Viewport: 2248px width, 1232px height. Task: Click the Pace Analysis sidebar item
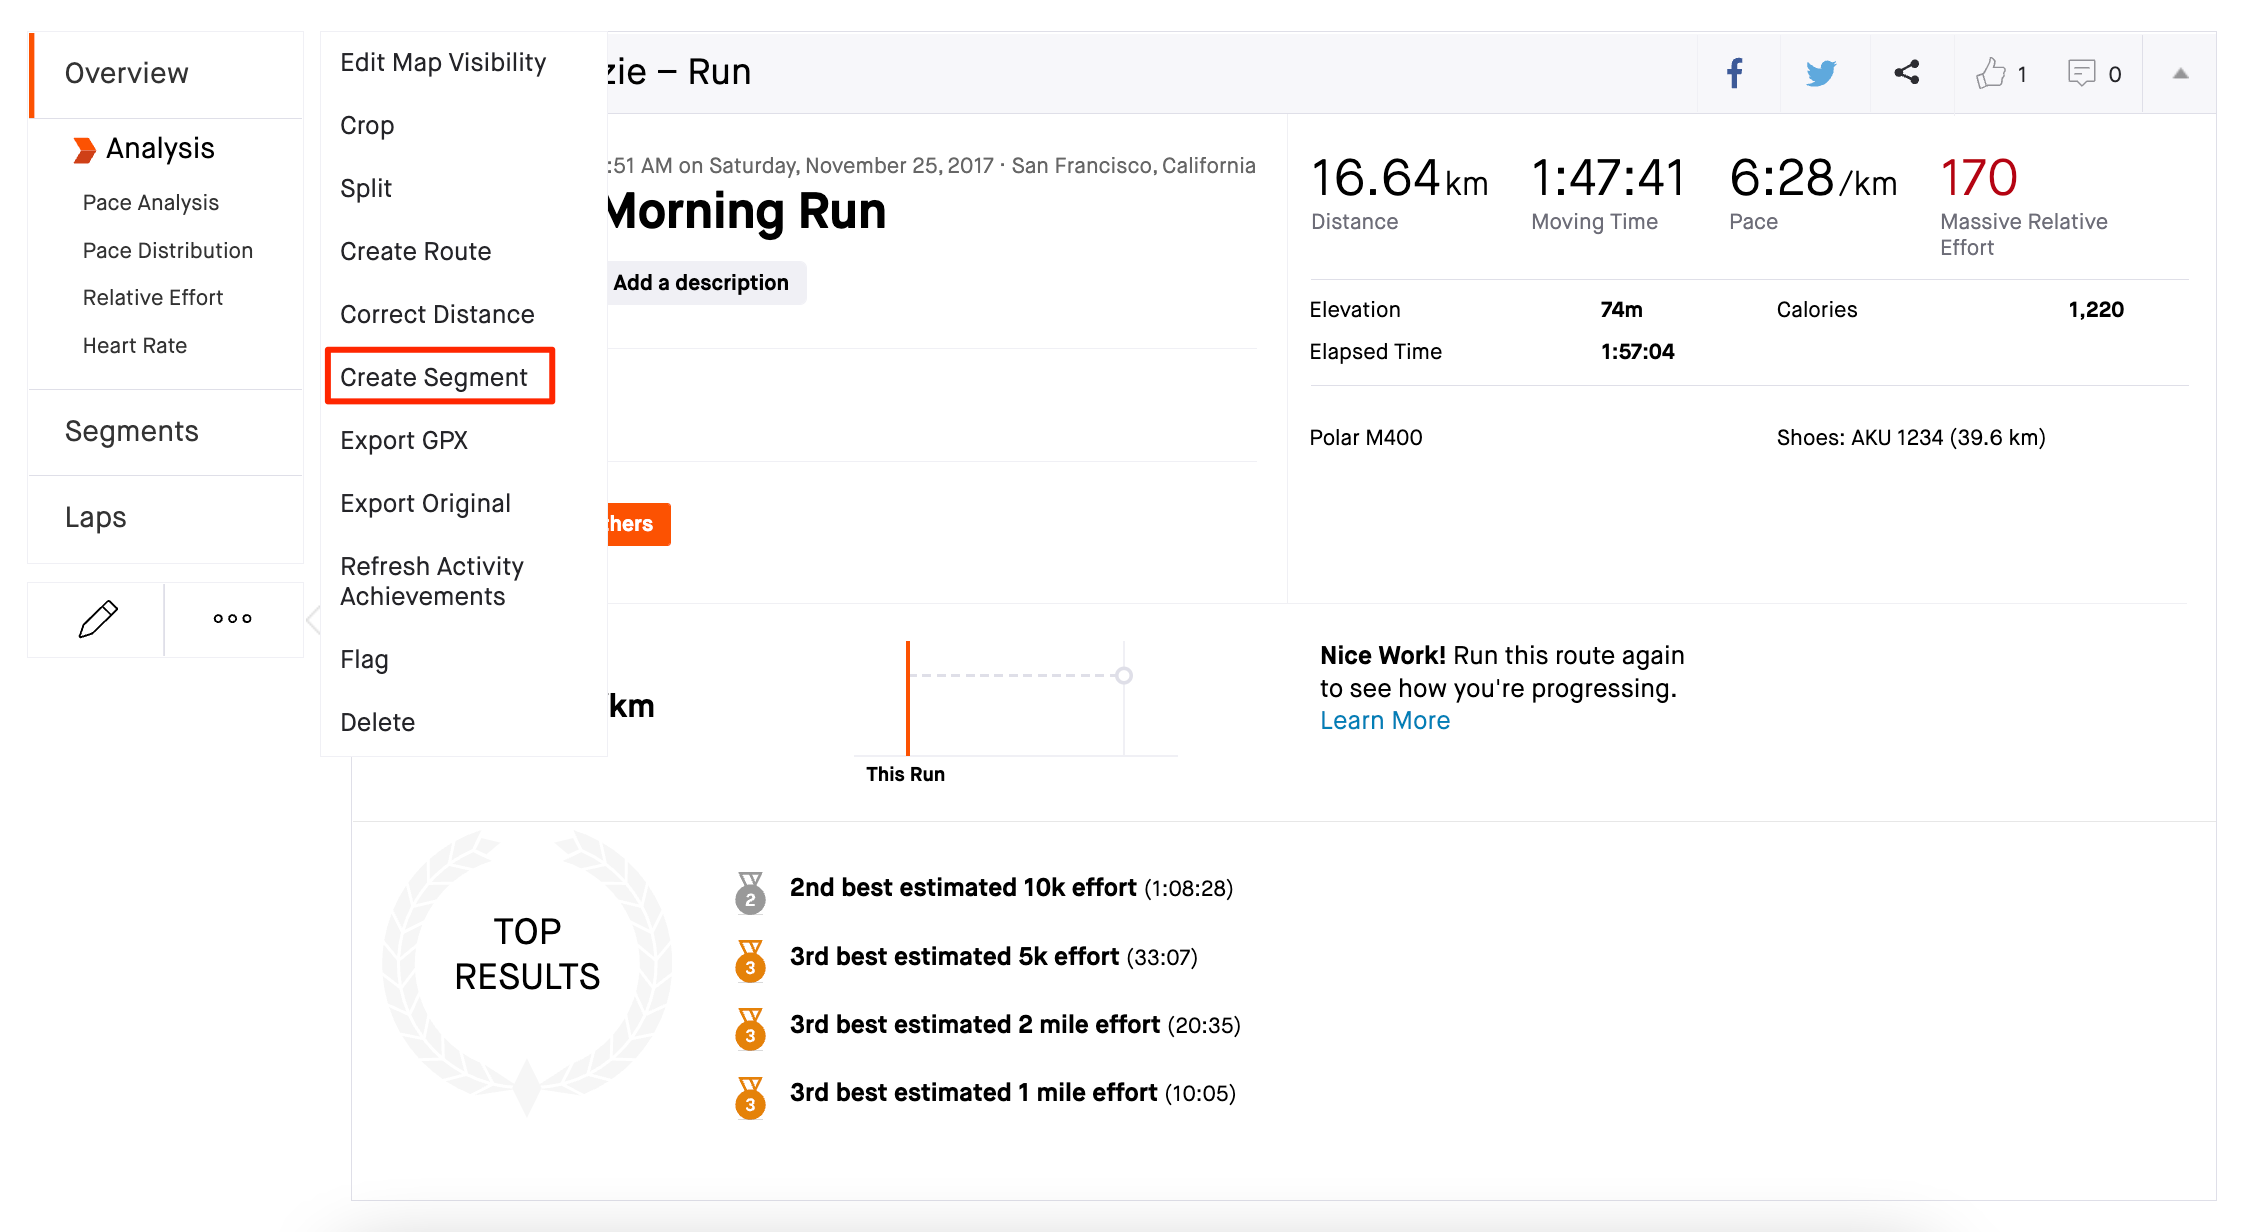(x=153, y=200)
